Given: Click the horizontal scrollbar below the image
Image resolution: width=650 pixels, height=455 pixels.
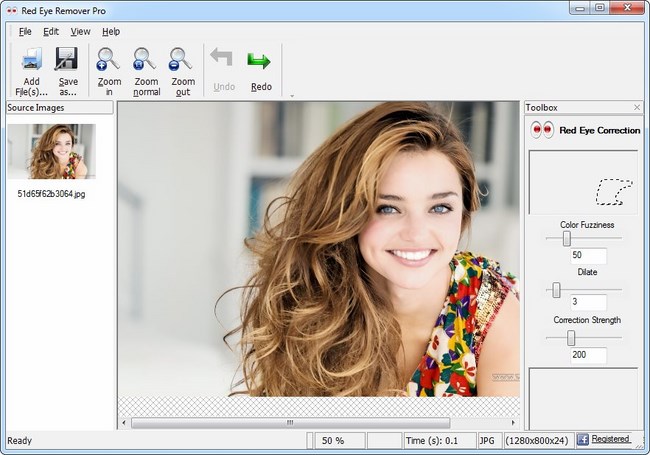Looking at the screenshot, I should tap(290, 423).
